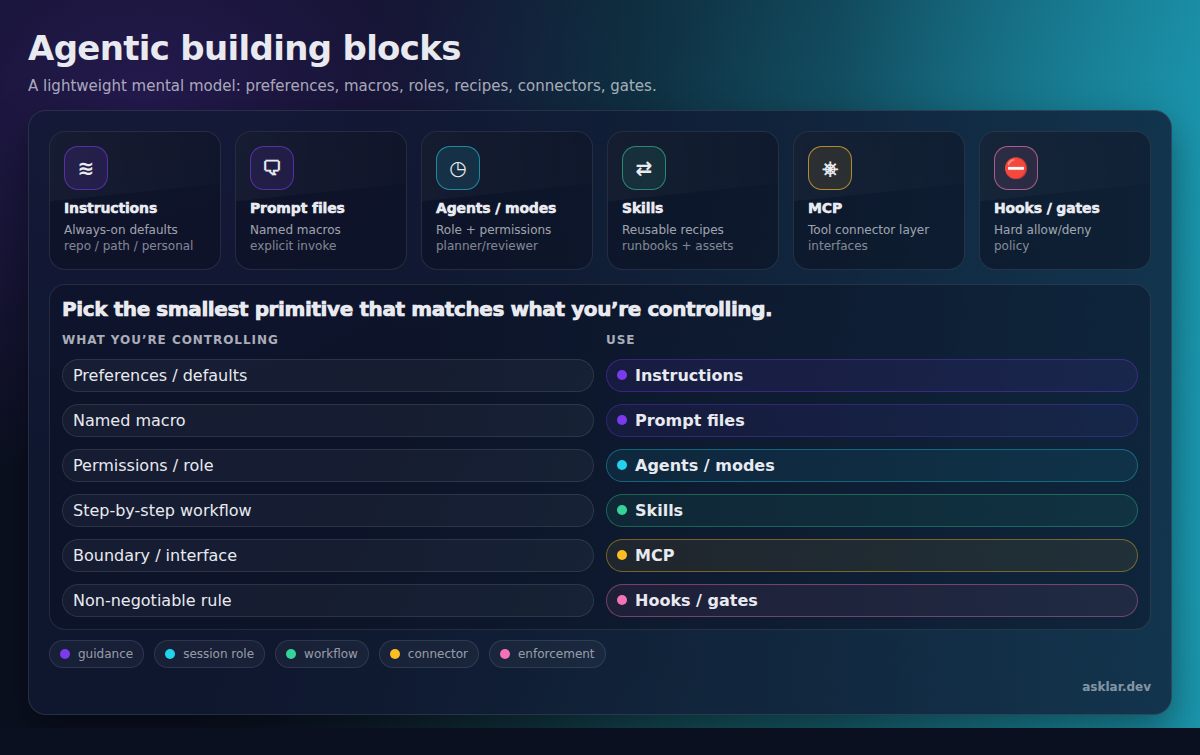Click the Non-negotiable rule row
The height and width of the screenshot is (755, 1200).
click(328, 600)
